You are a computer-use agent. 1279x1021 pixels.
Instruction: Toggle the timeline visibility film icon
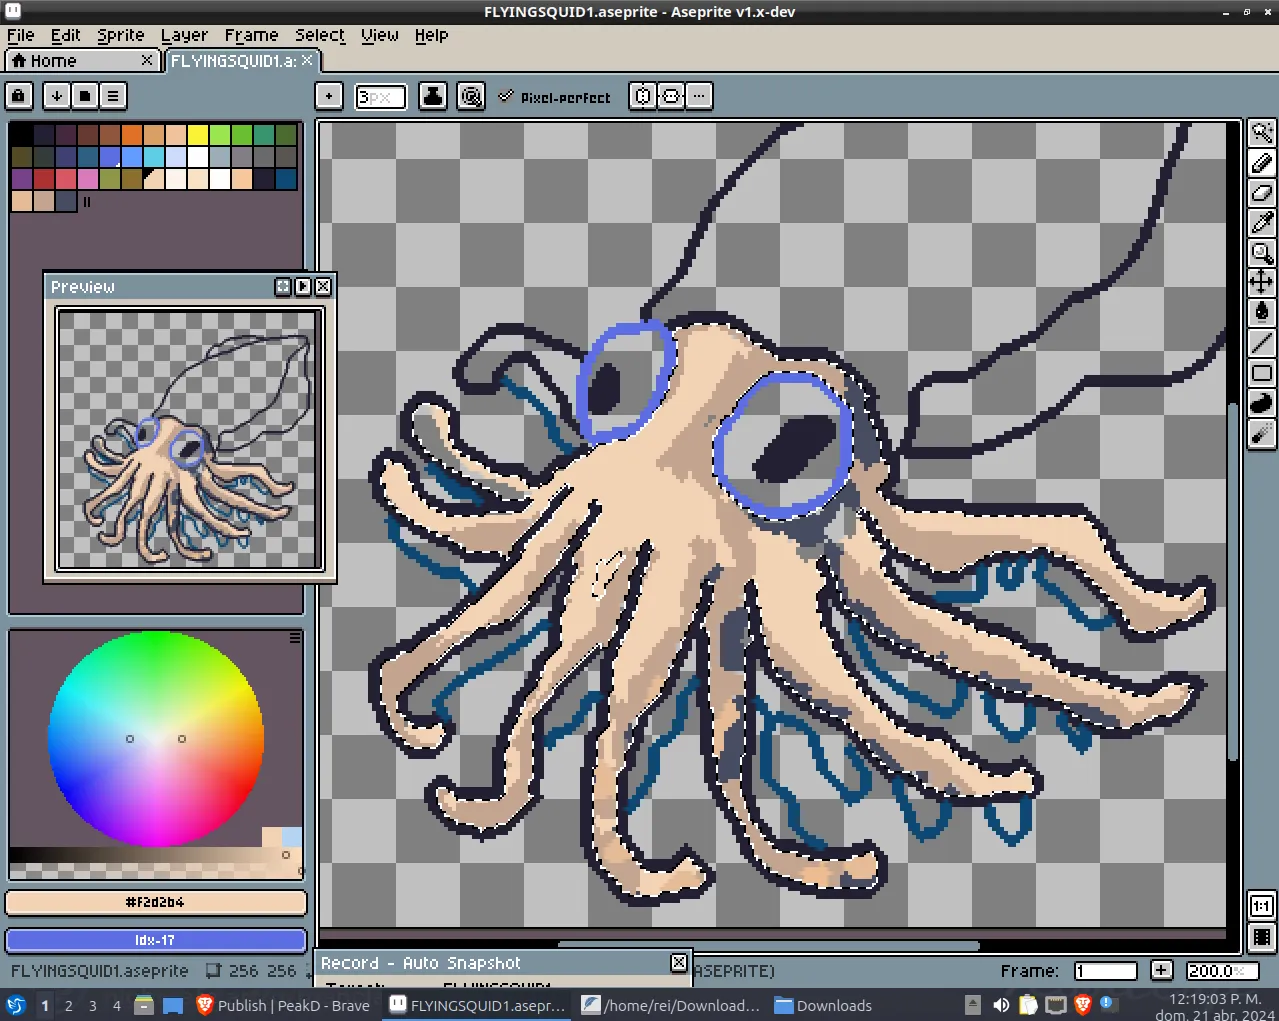(1262, 938)
